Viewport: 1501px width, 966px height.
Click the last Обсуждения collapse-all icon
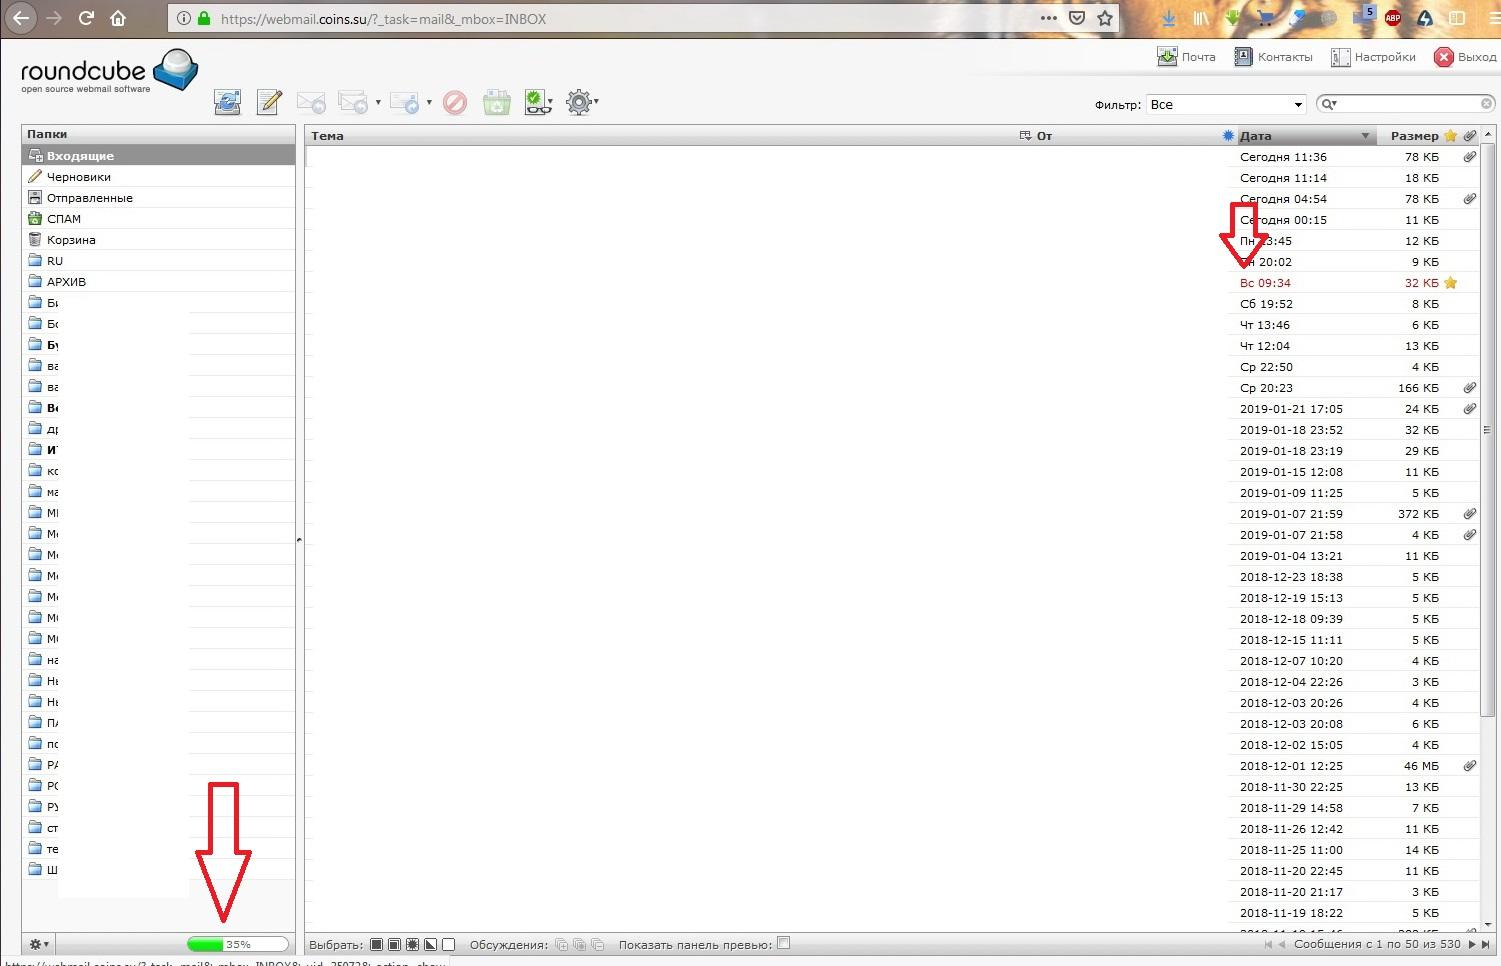tap(597, 944)
